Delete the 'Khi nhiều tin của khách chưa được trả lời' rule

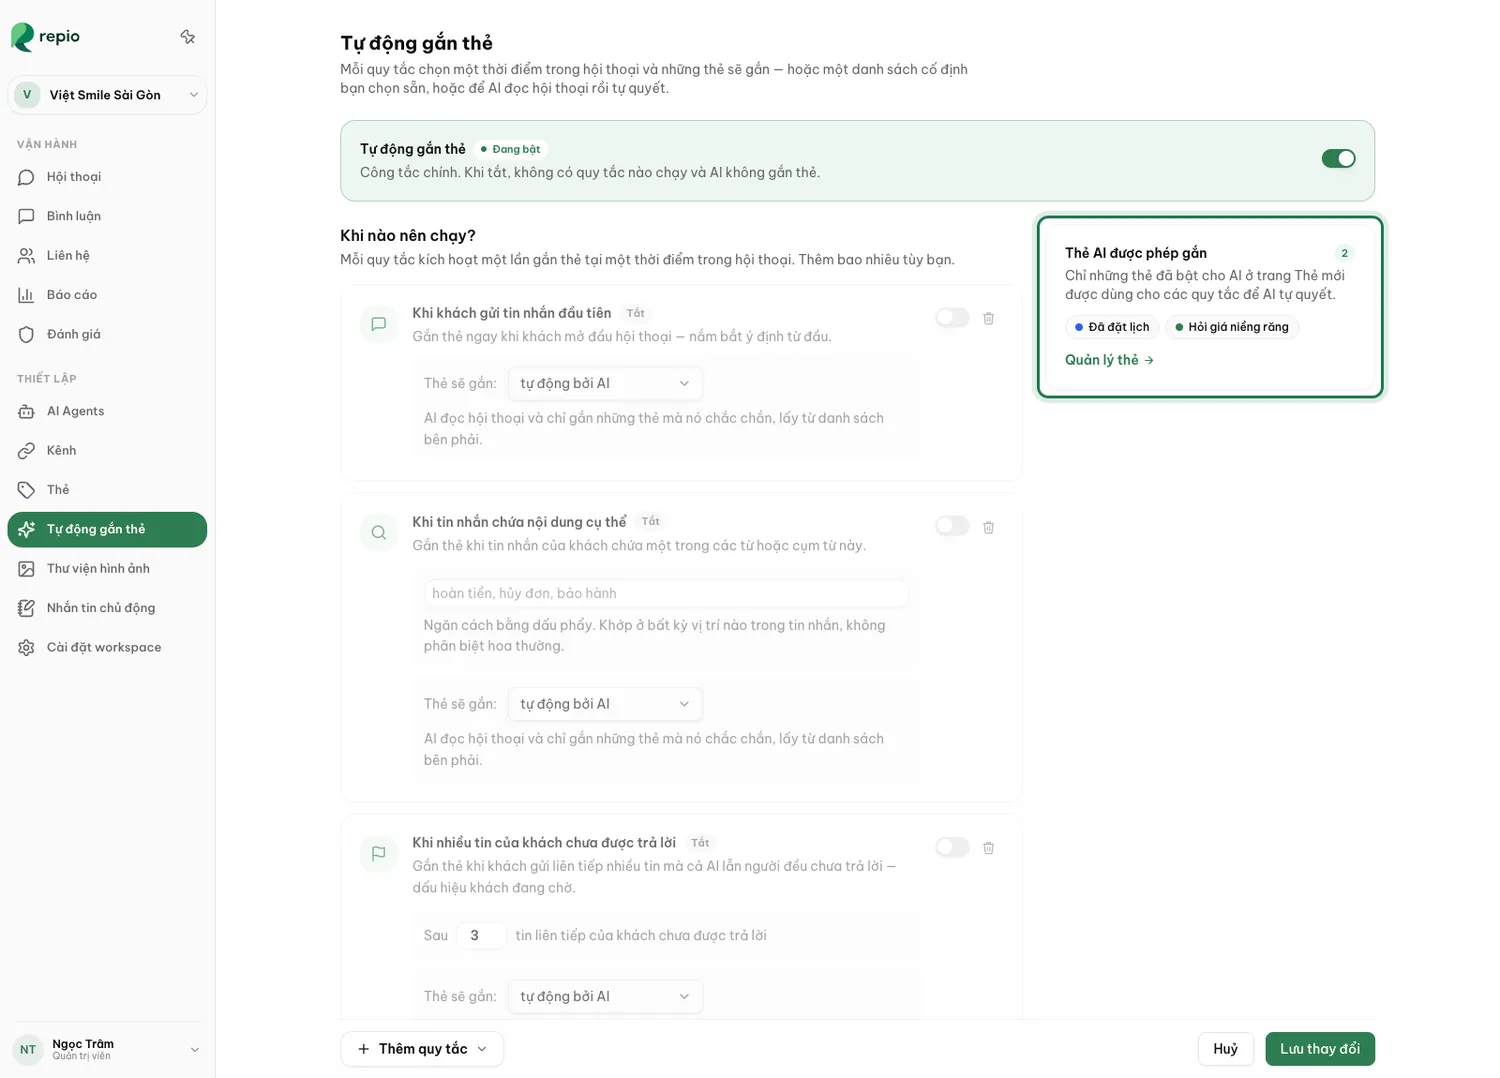(x=988, y=848)
